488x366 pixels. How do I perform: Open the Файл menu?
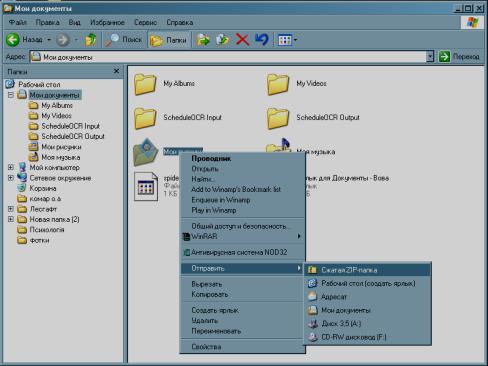click(x=18, y=23)
